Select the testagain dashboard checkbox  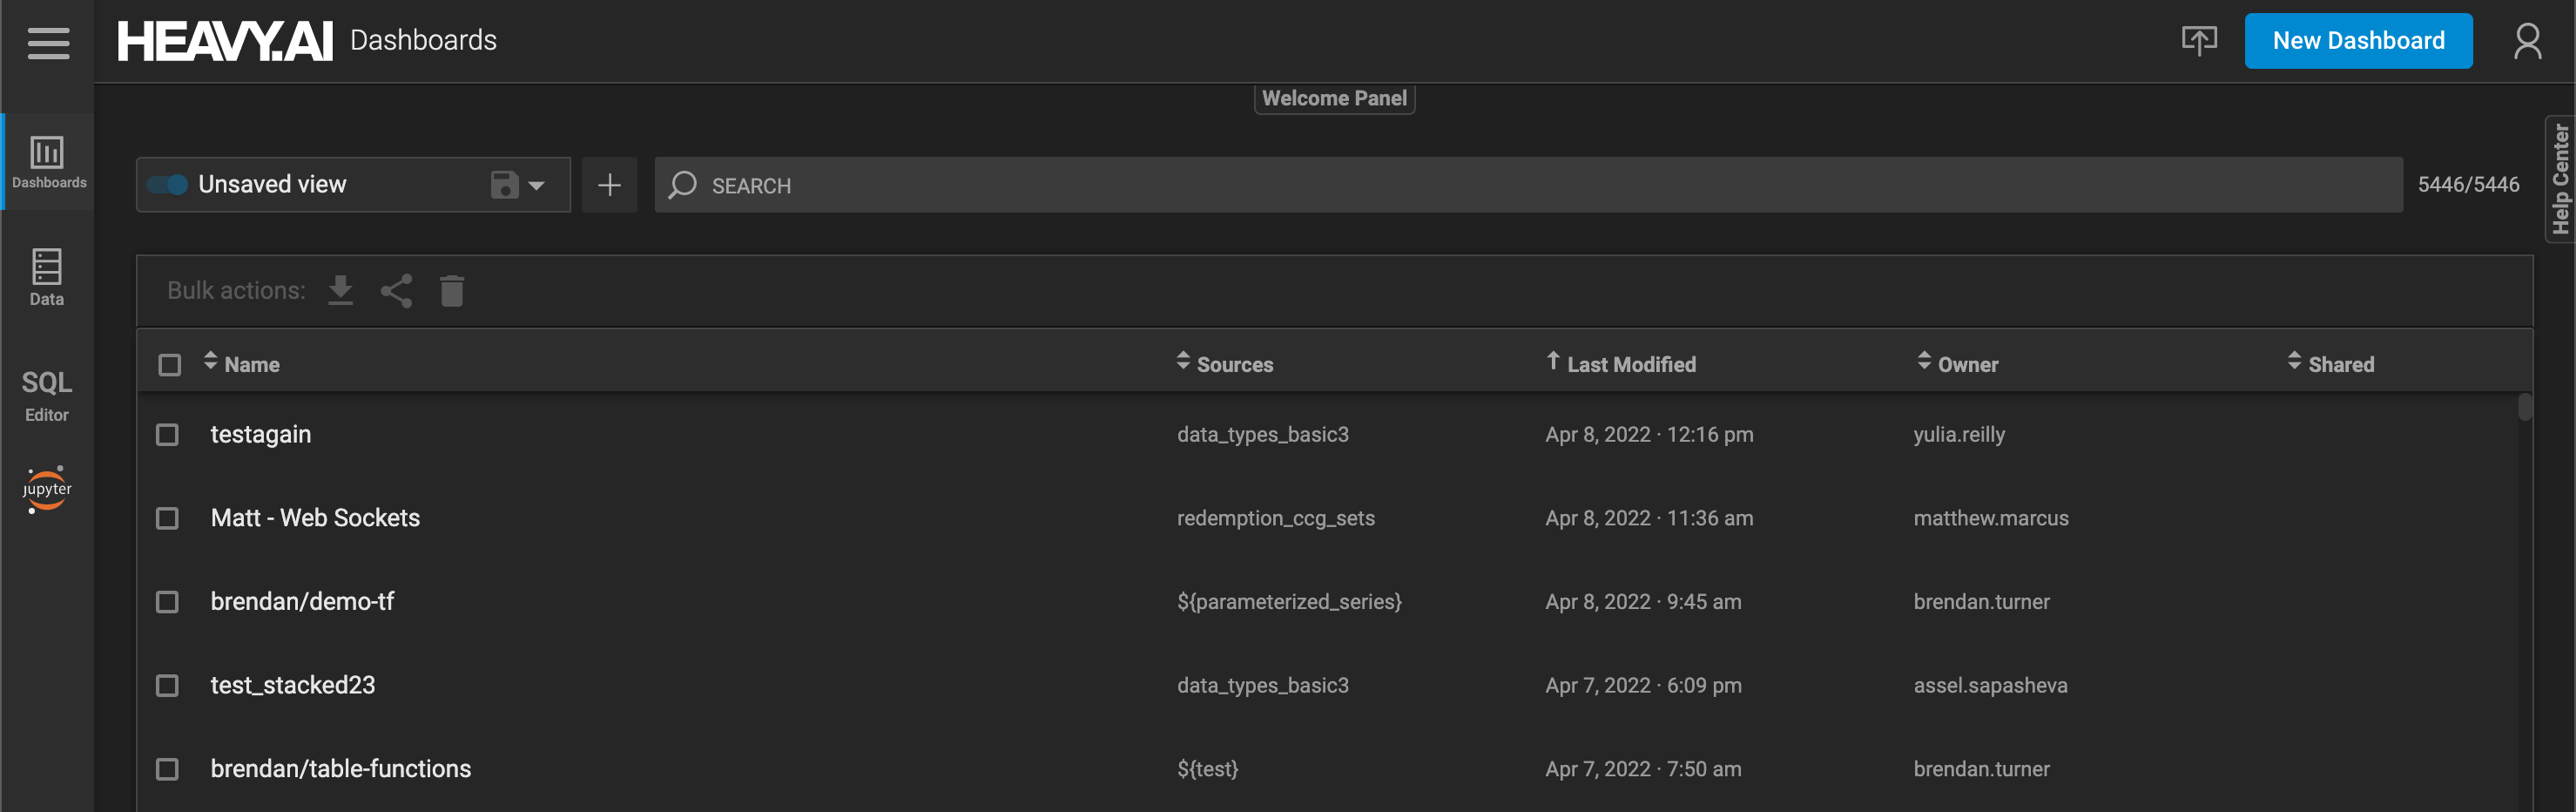[167, 435]
